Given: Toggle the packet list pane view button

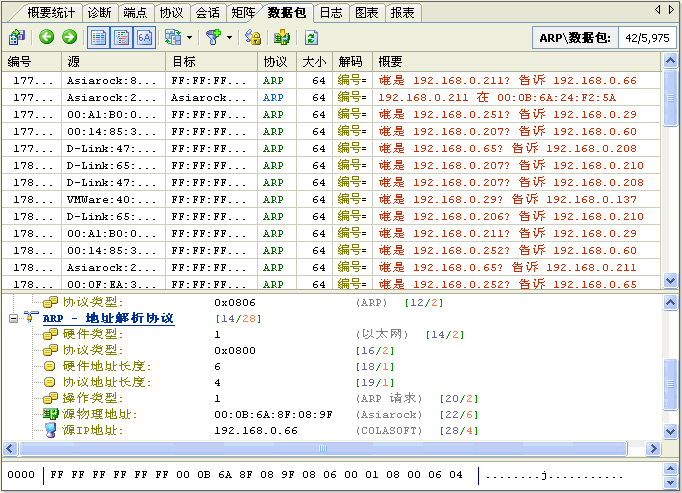Looking at the screenshot, I should [99, 38].
